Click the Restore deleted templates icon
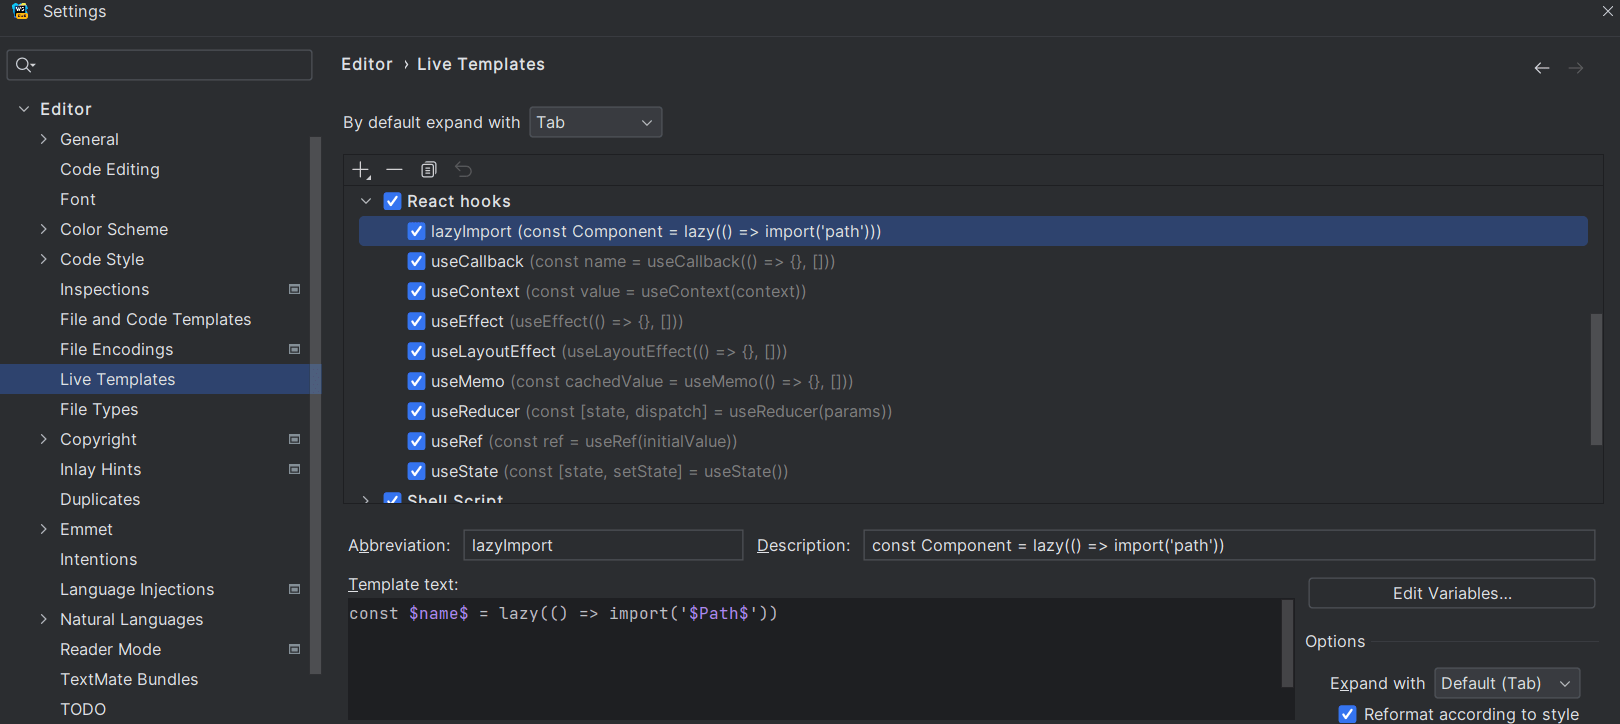Viewport: 1620px width, 724px height. tap(463, 170)
